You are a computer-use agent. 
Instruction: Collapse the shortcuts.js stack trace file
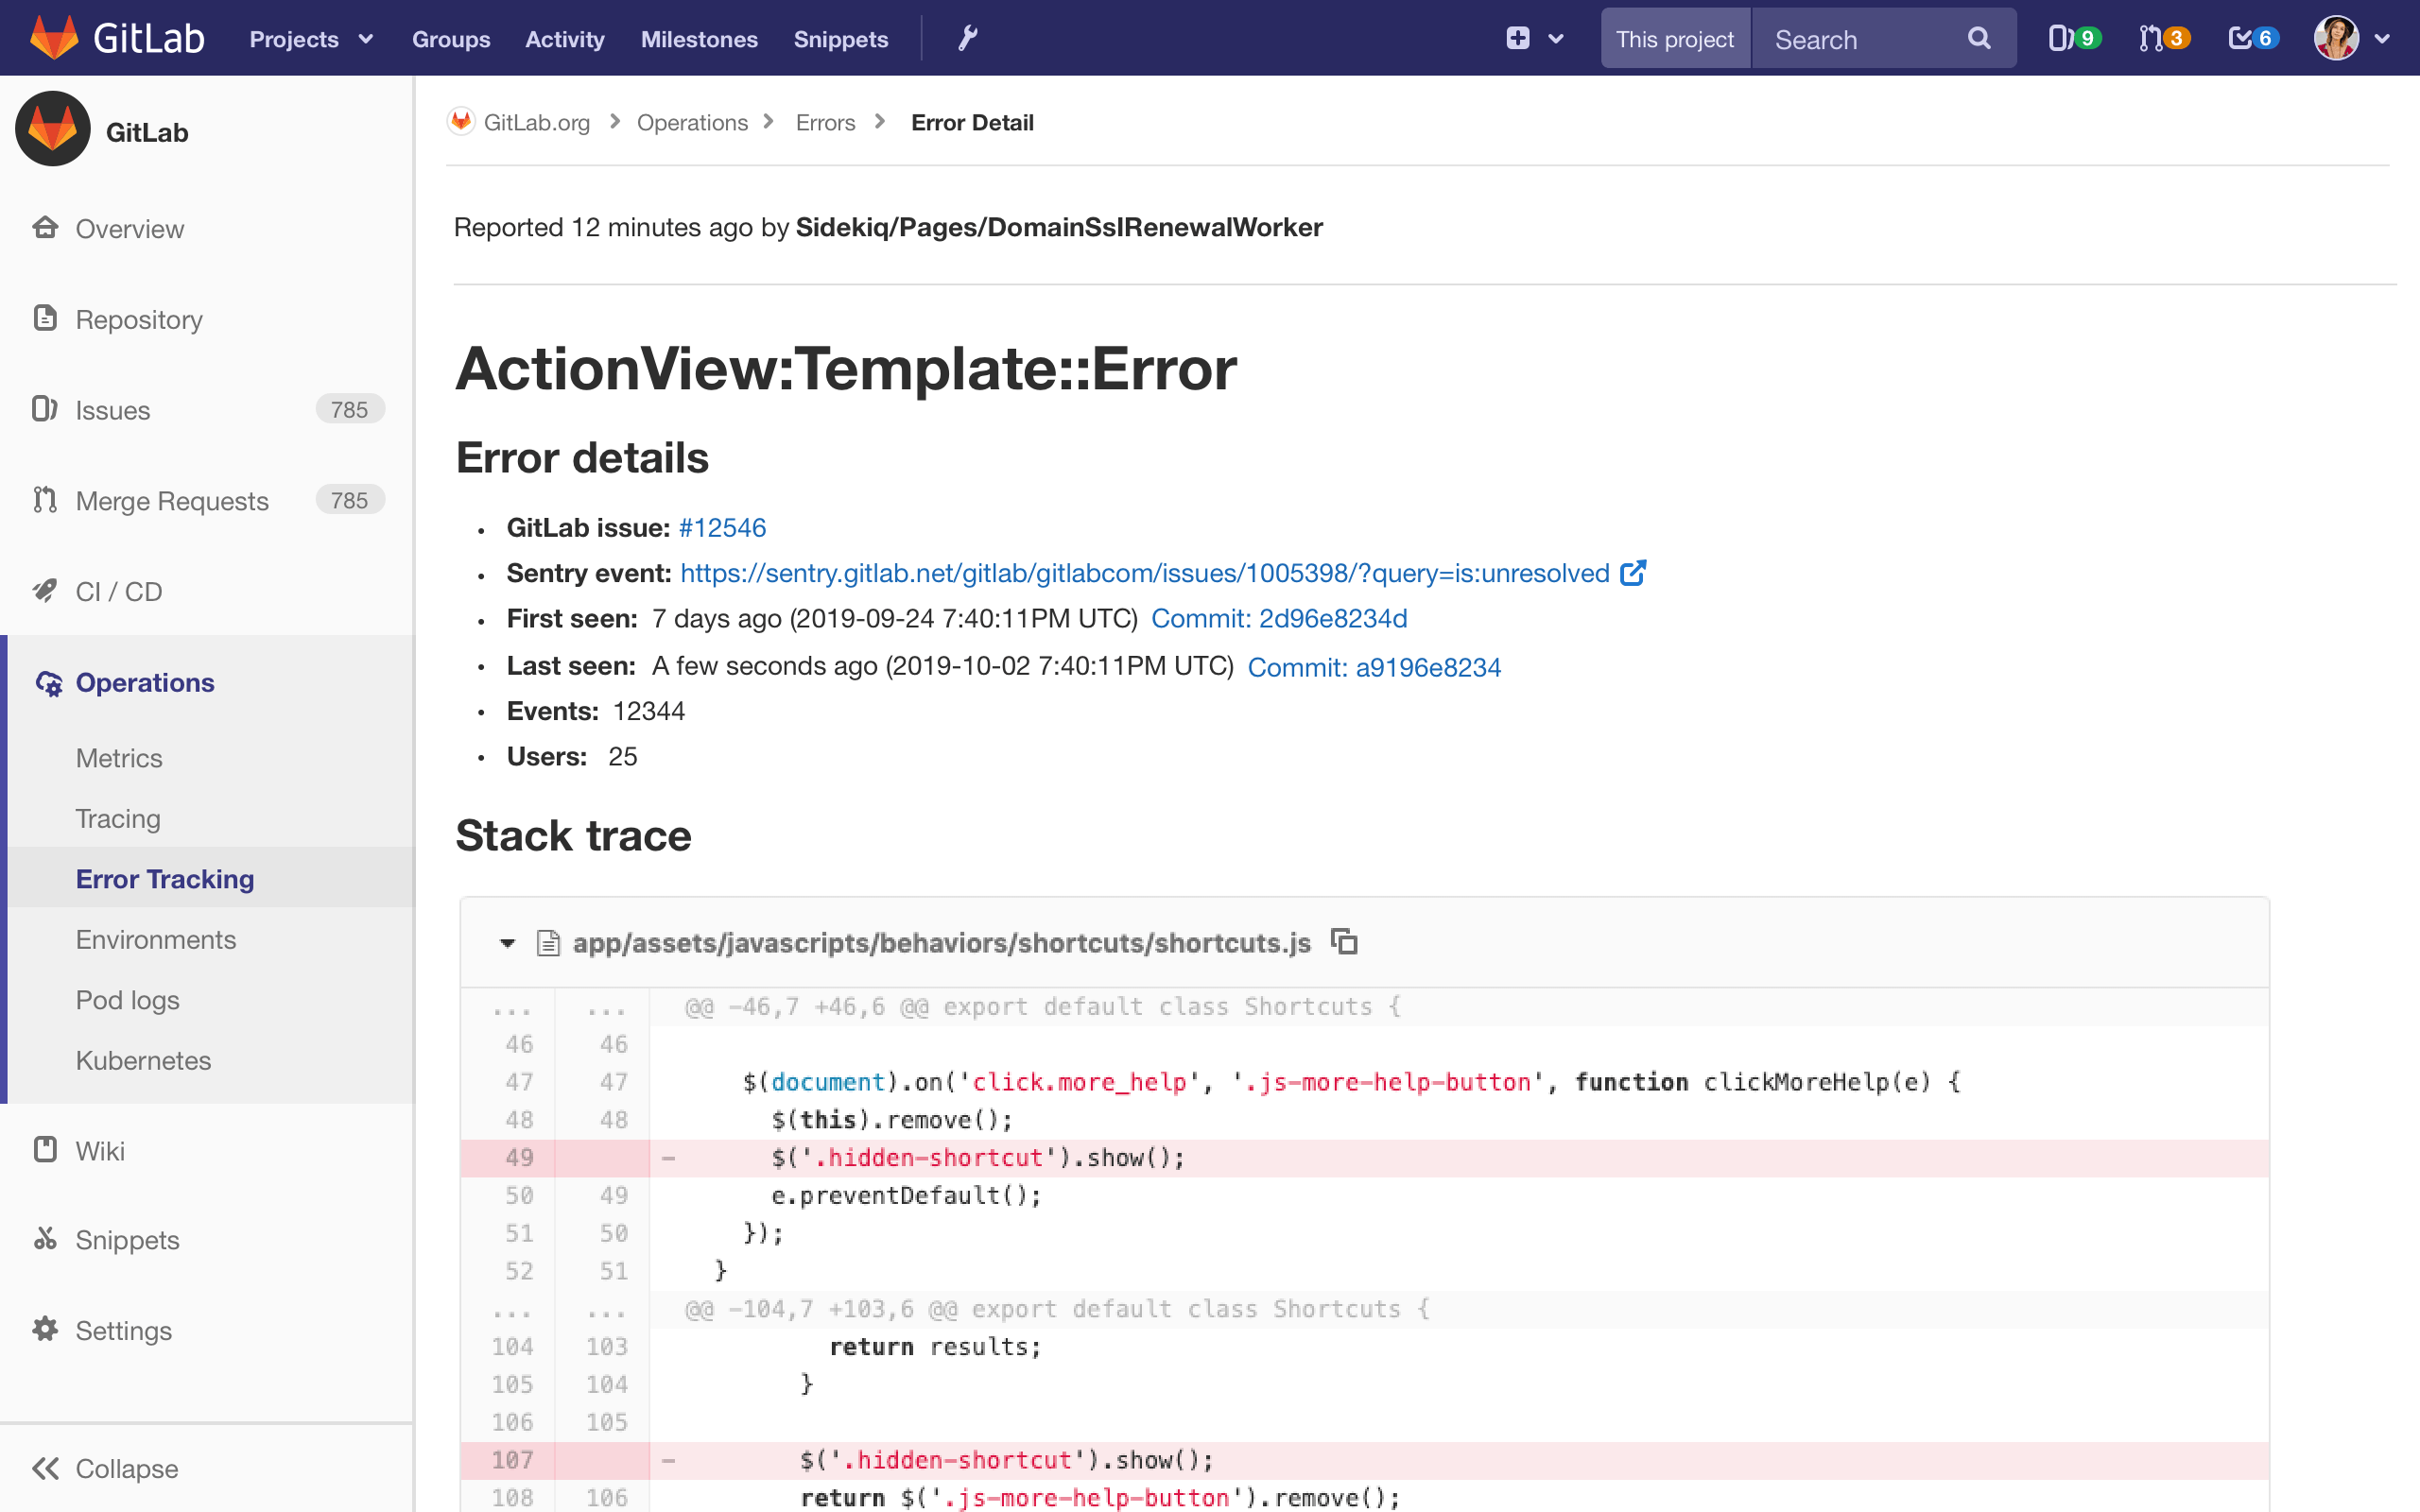point(508,943)
